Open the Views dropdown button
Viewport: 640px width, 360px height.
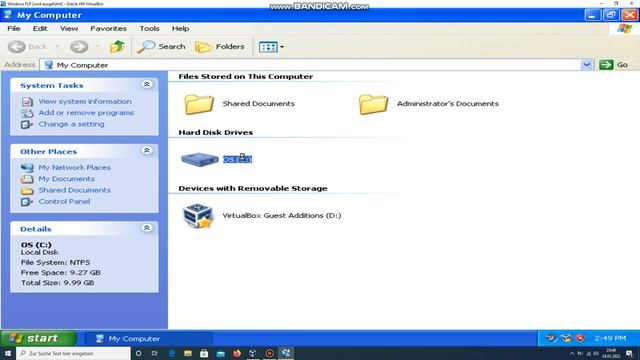271,47
